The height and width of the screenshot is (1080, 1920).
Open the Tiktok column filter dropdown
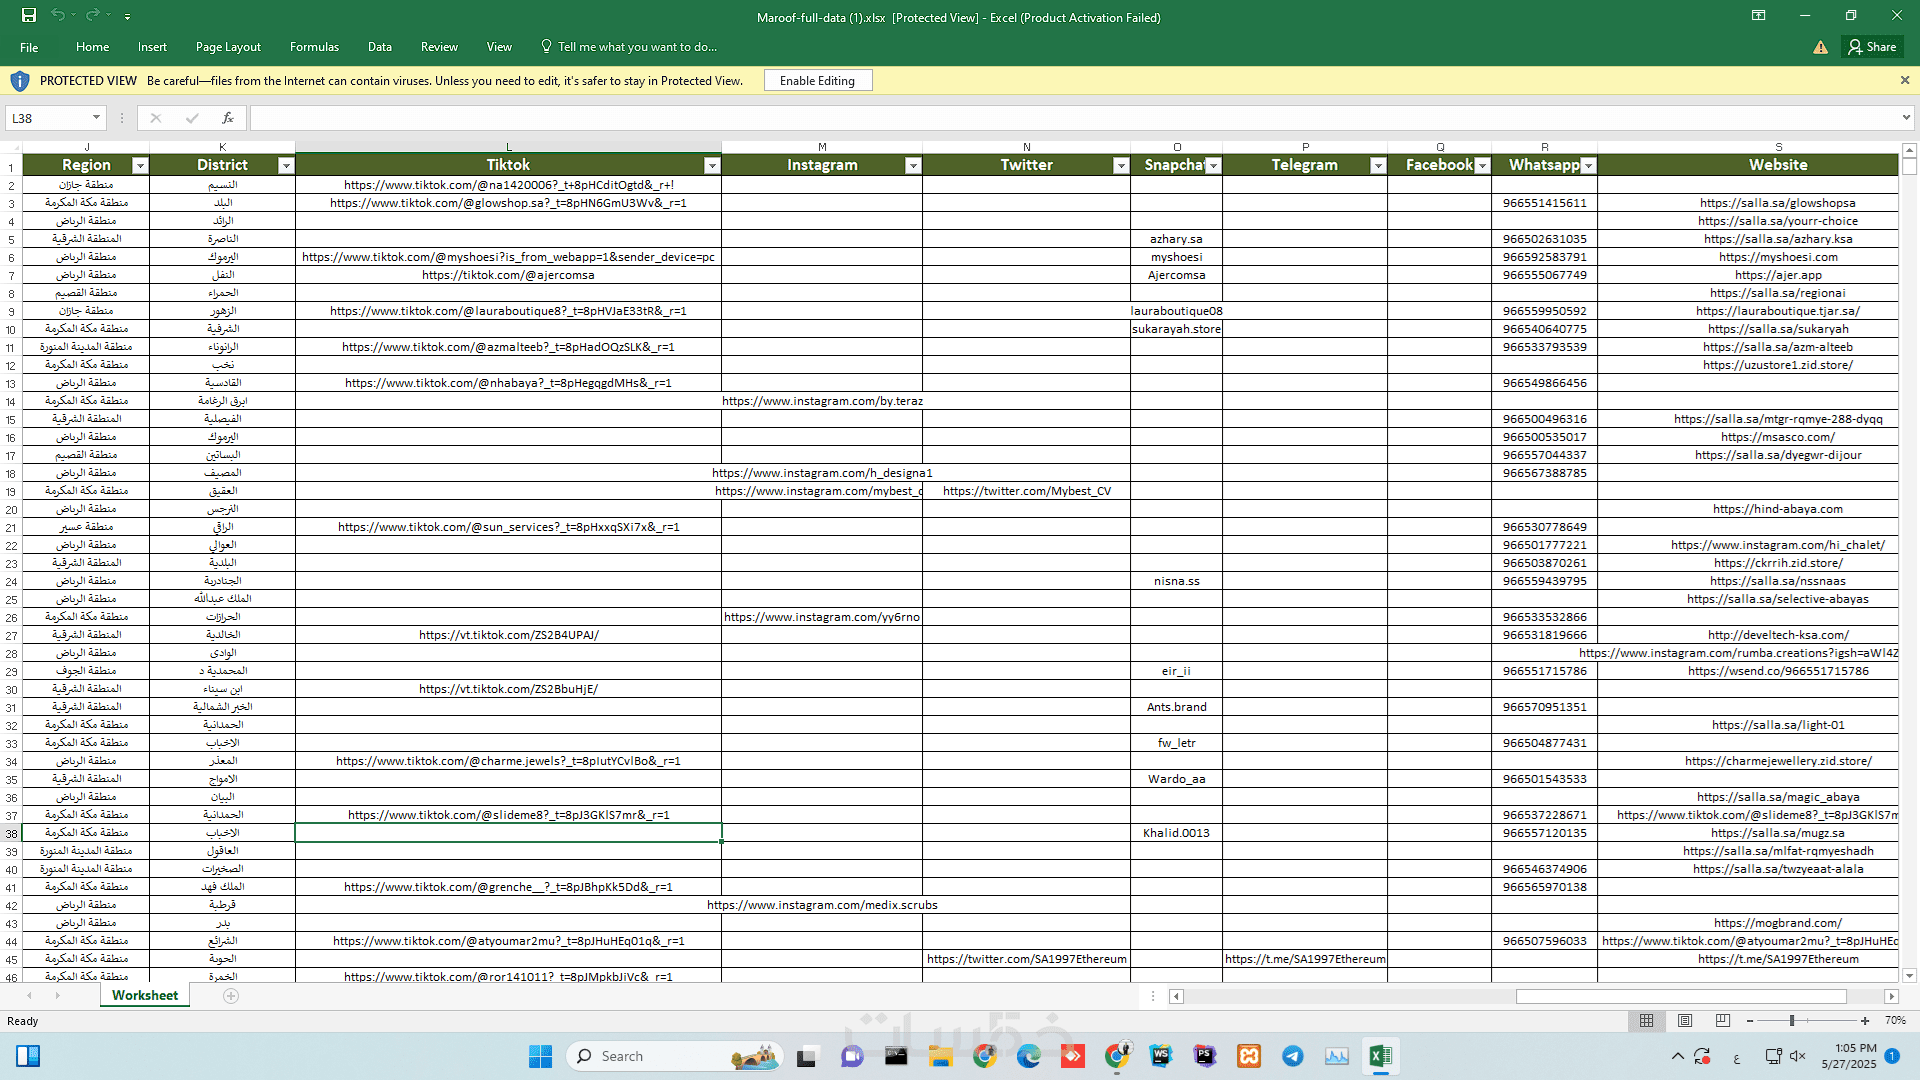(712, 166)
